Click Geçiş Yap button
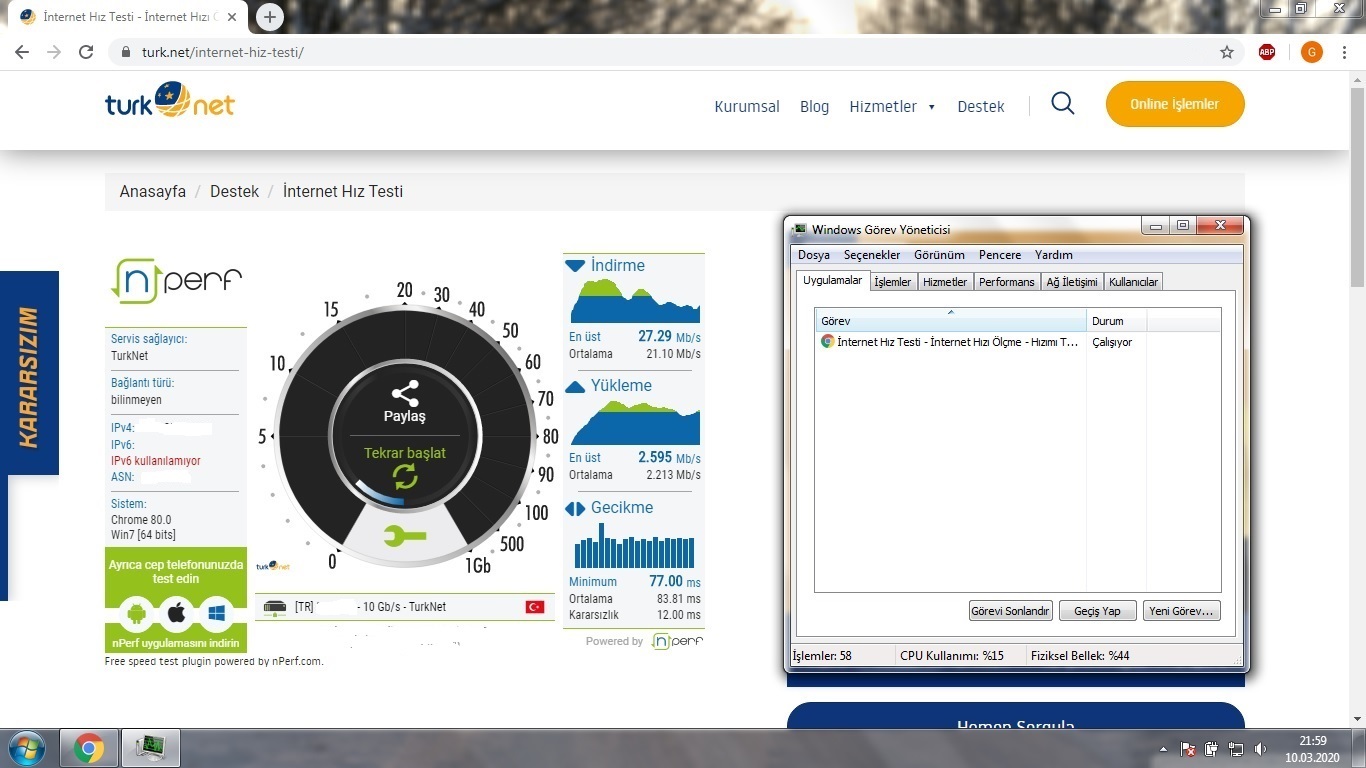This screenshot has height=768, width=1366. pyautogui.click(x=1098, y=610)
